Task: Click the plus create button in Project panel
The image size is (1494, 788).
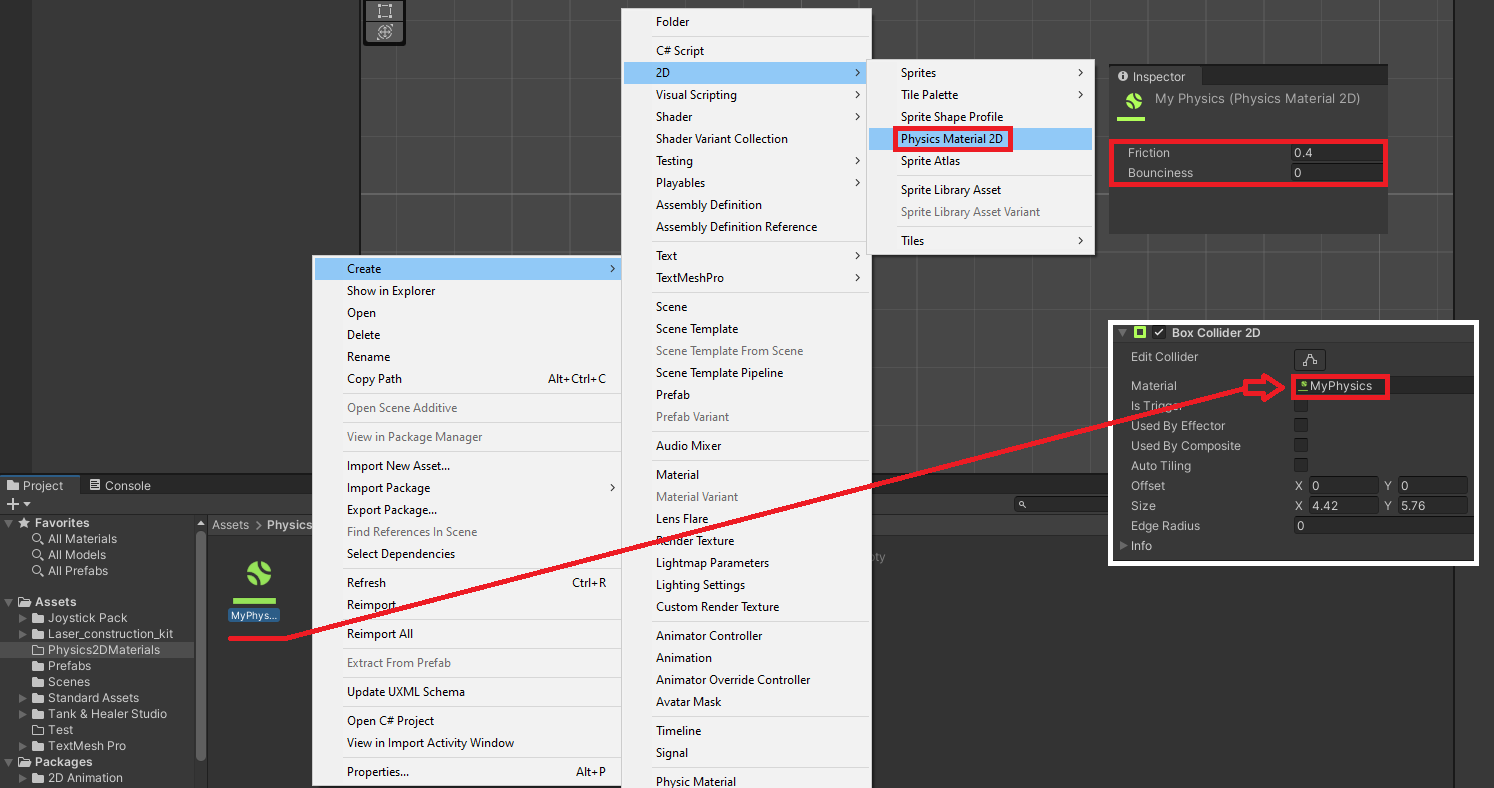Action: tap(12, 504)
